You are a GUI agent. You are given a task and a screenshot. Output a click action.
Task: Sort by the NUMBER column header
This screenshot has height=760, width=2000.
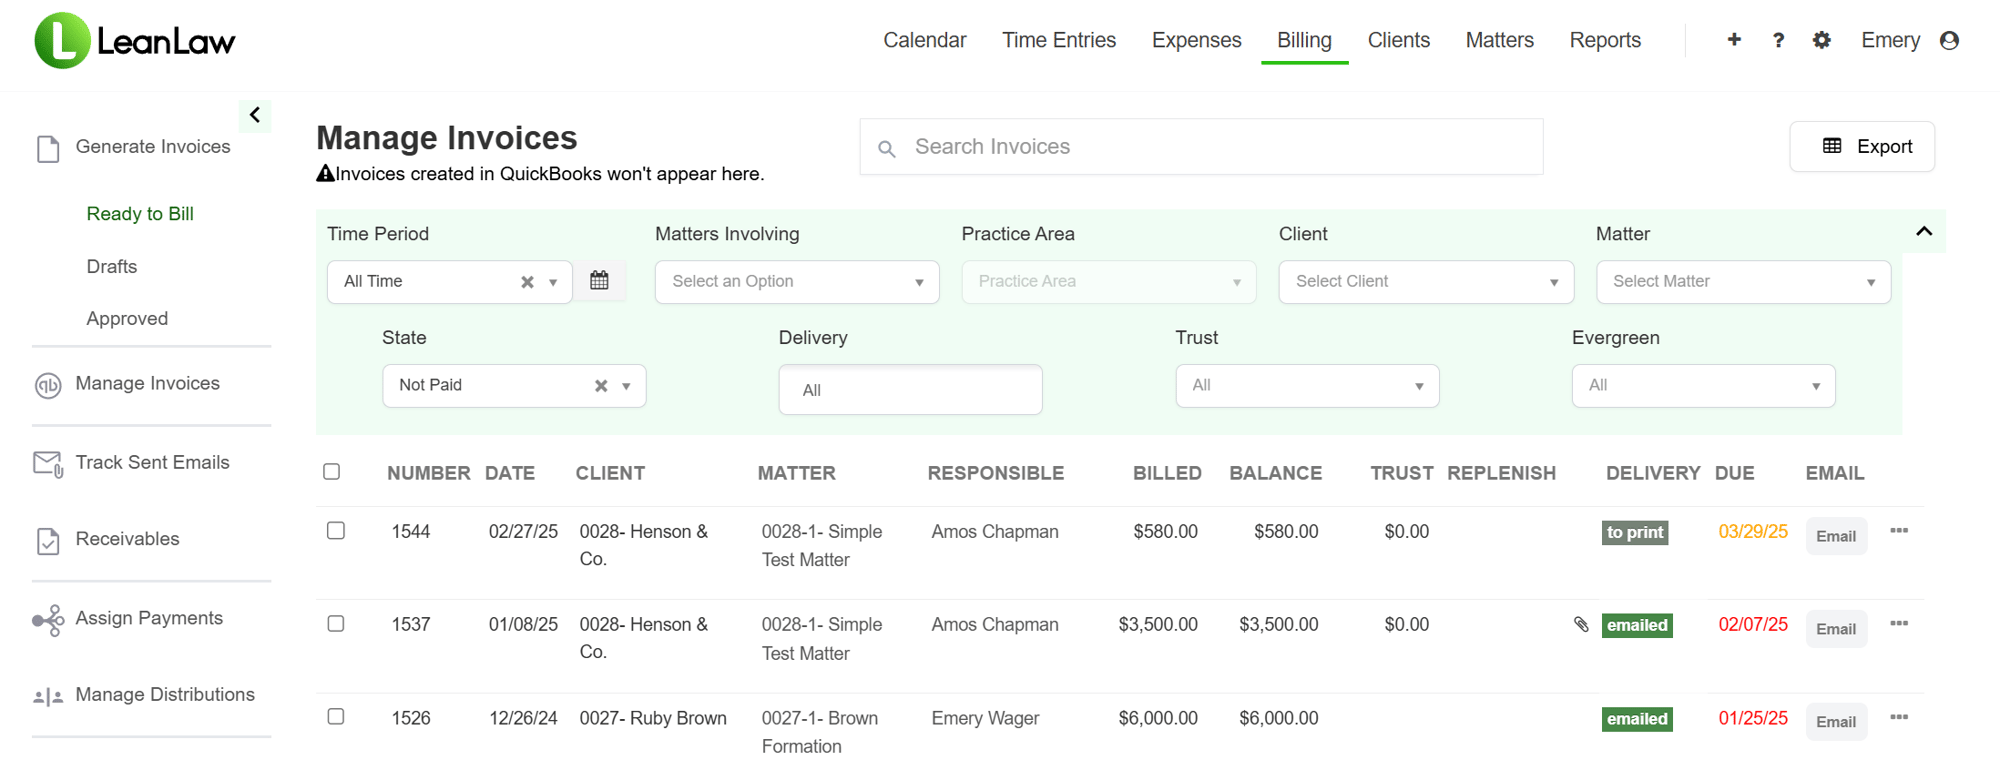tap(428, 473)
